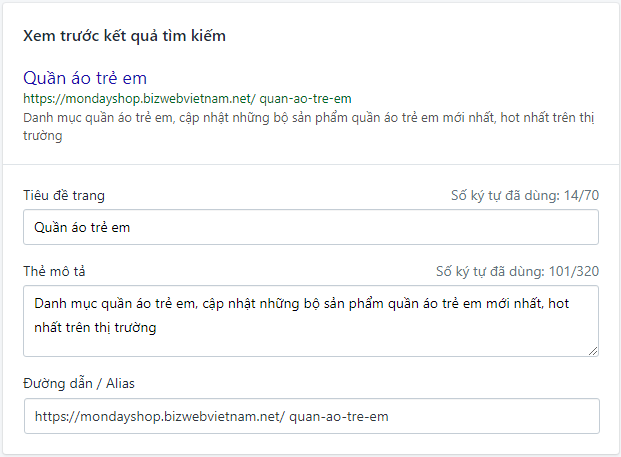Focus first line of the meta description textarea
Viewport: 621px width, 457px height.
(x=300, y=302)
